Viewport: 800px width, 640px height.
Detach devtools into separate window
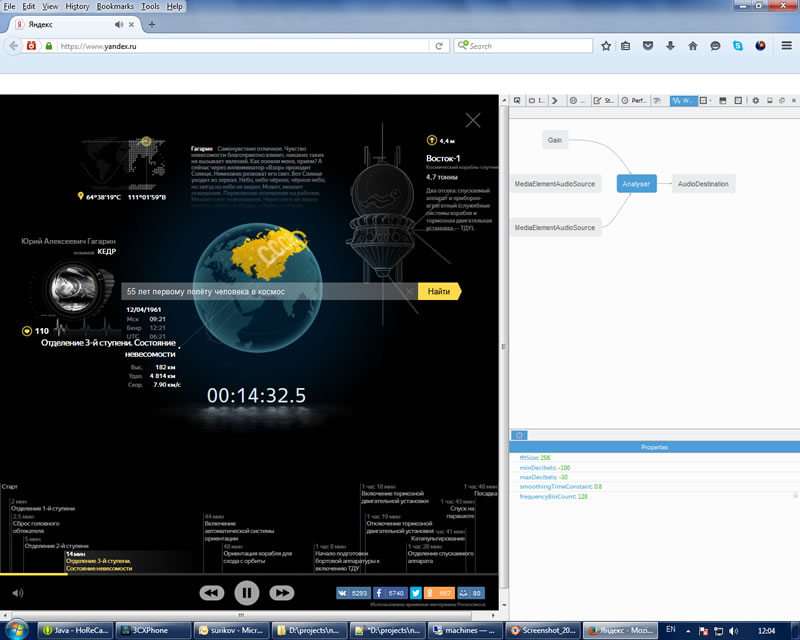(x=782, y=101)
